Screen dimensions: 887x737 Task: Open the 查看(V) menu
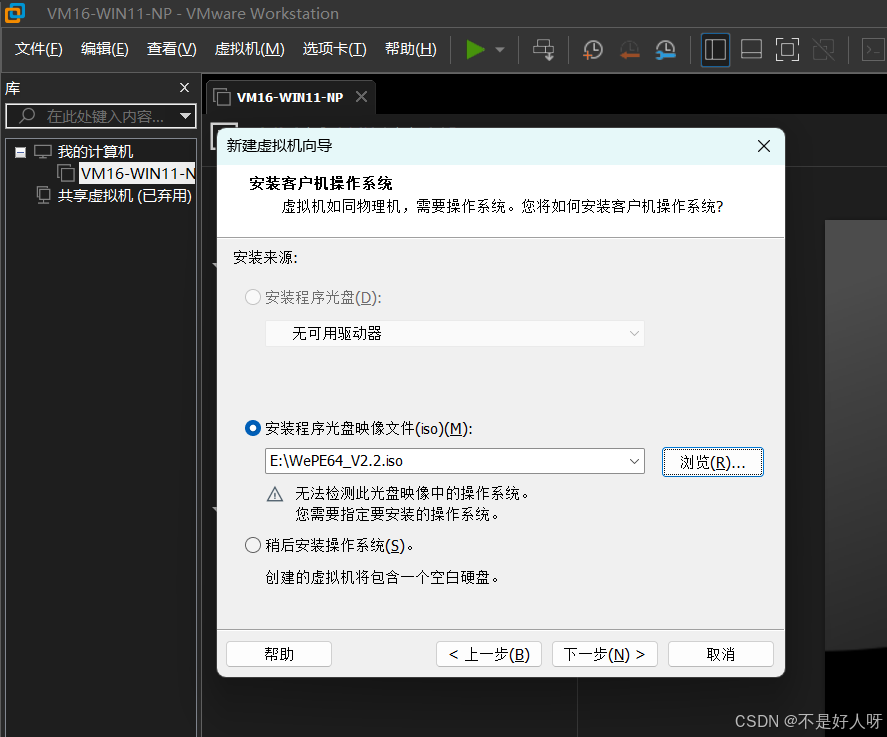pos(171,49)
